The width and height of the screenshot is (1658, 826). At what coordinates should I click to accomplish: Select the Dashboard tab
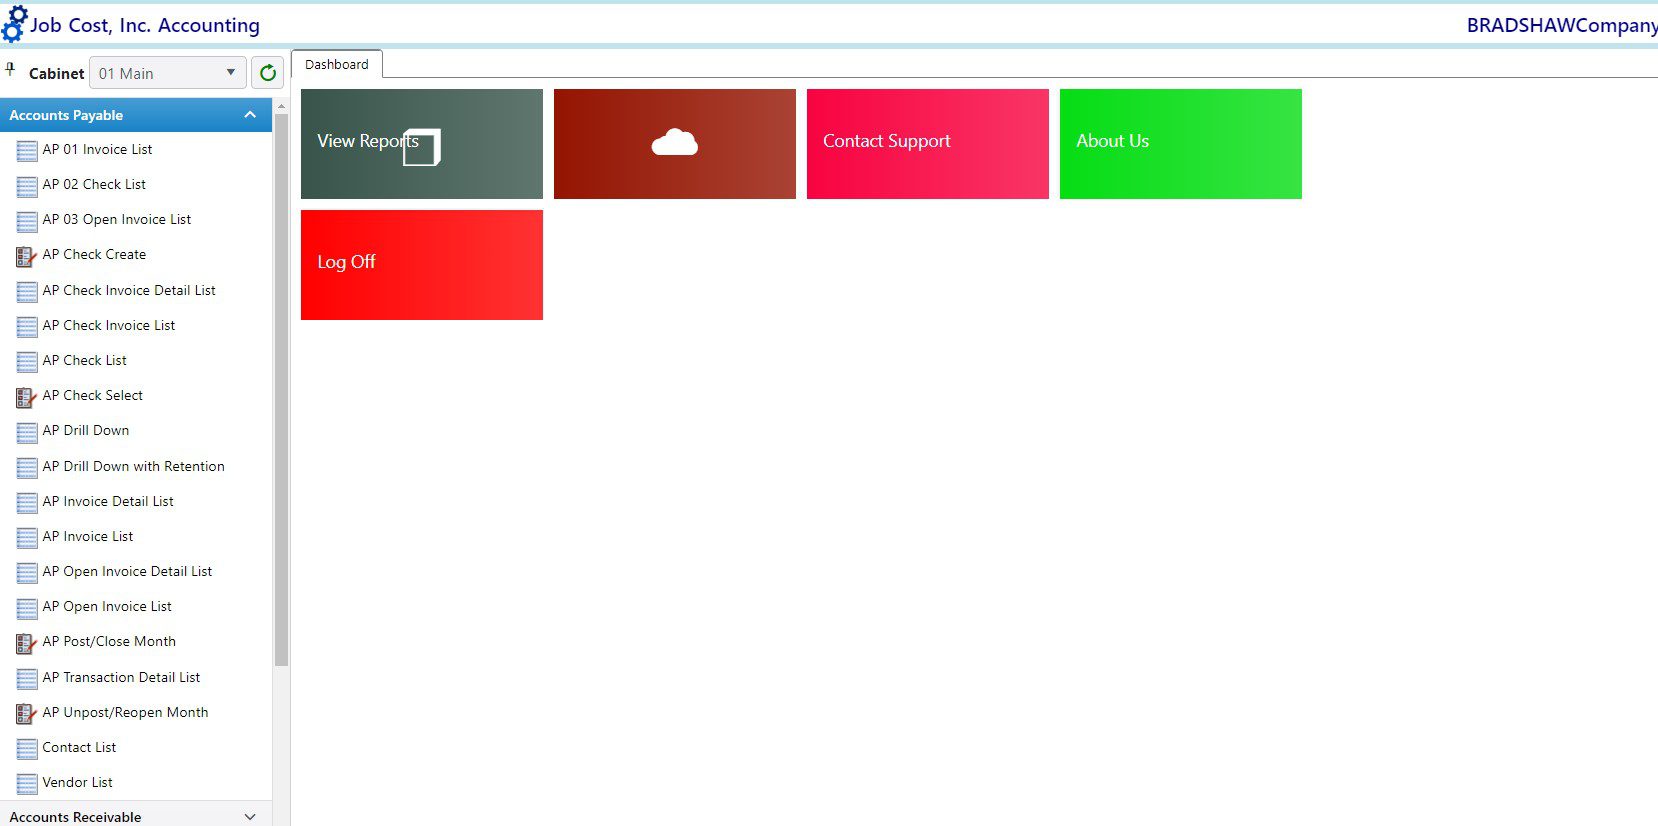(x=337, y=64)
